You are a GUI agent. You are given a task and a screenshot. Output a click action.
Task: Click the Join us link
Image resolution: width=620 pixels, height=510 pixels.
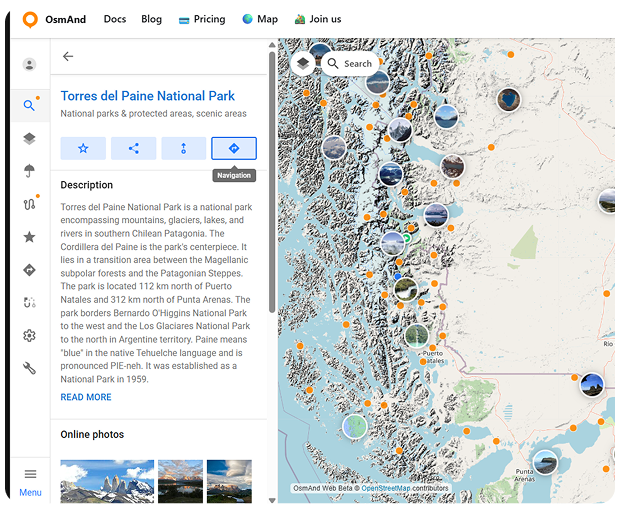[318, 19]
